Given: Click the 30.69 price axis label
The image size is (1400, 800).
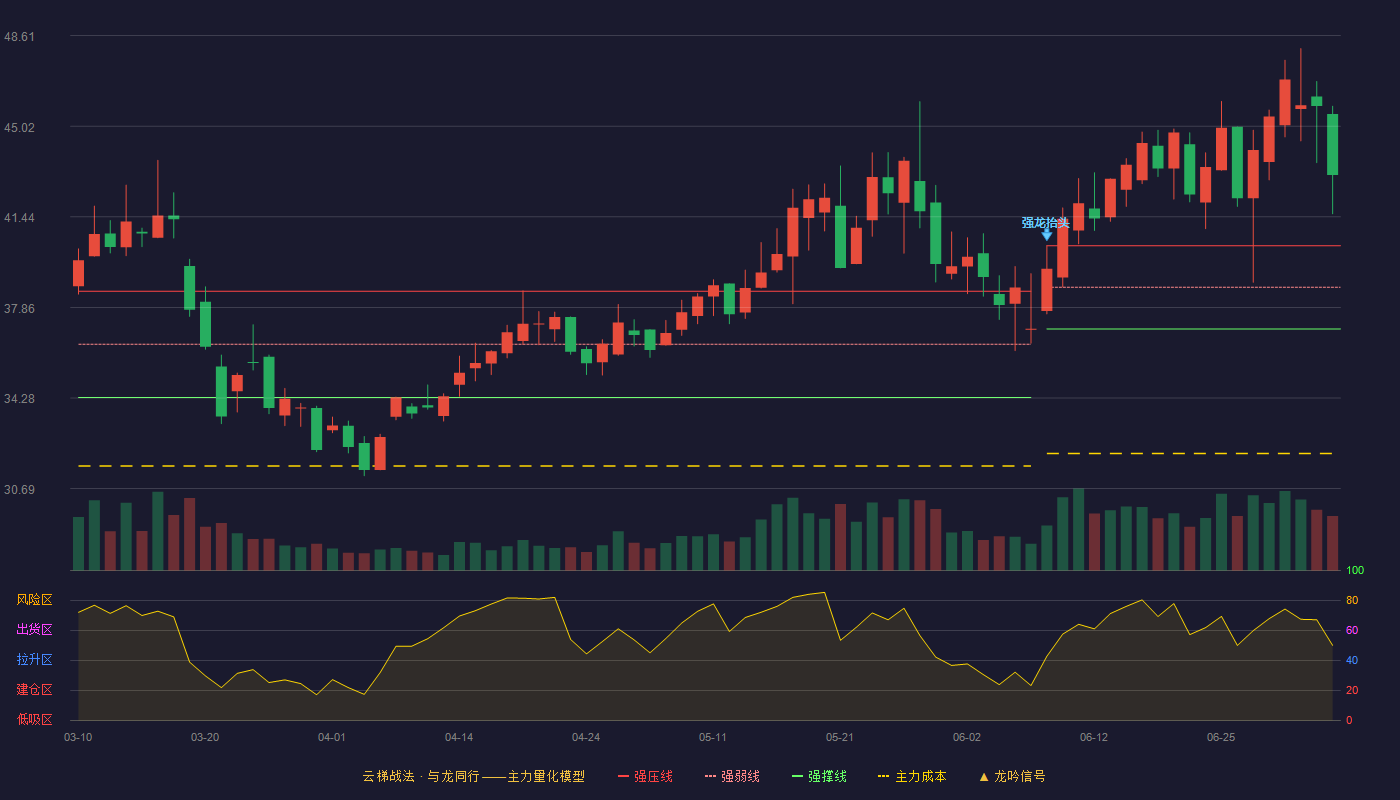Looking at the screenshot, I should 19,489.
